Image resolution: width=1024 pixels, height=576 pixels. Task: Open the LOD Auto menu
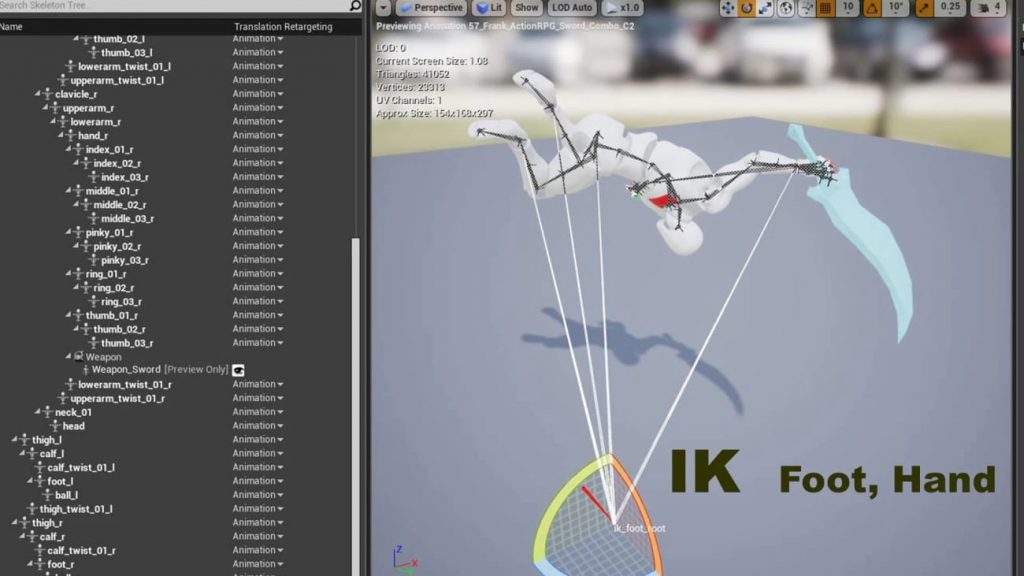click(x=571, y=8)
